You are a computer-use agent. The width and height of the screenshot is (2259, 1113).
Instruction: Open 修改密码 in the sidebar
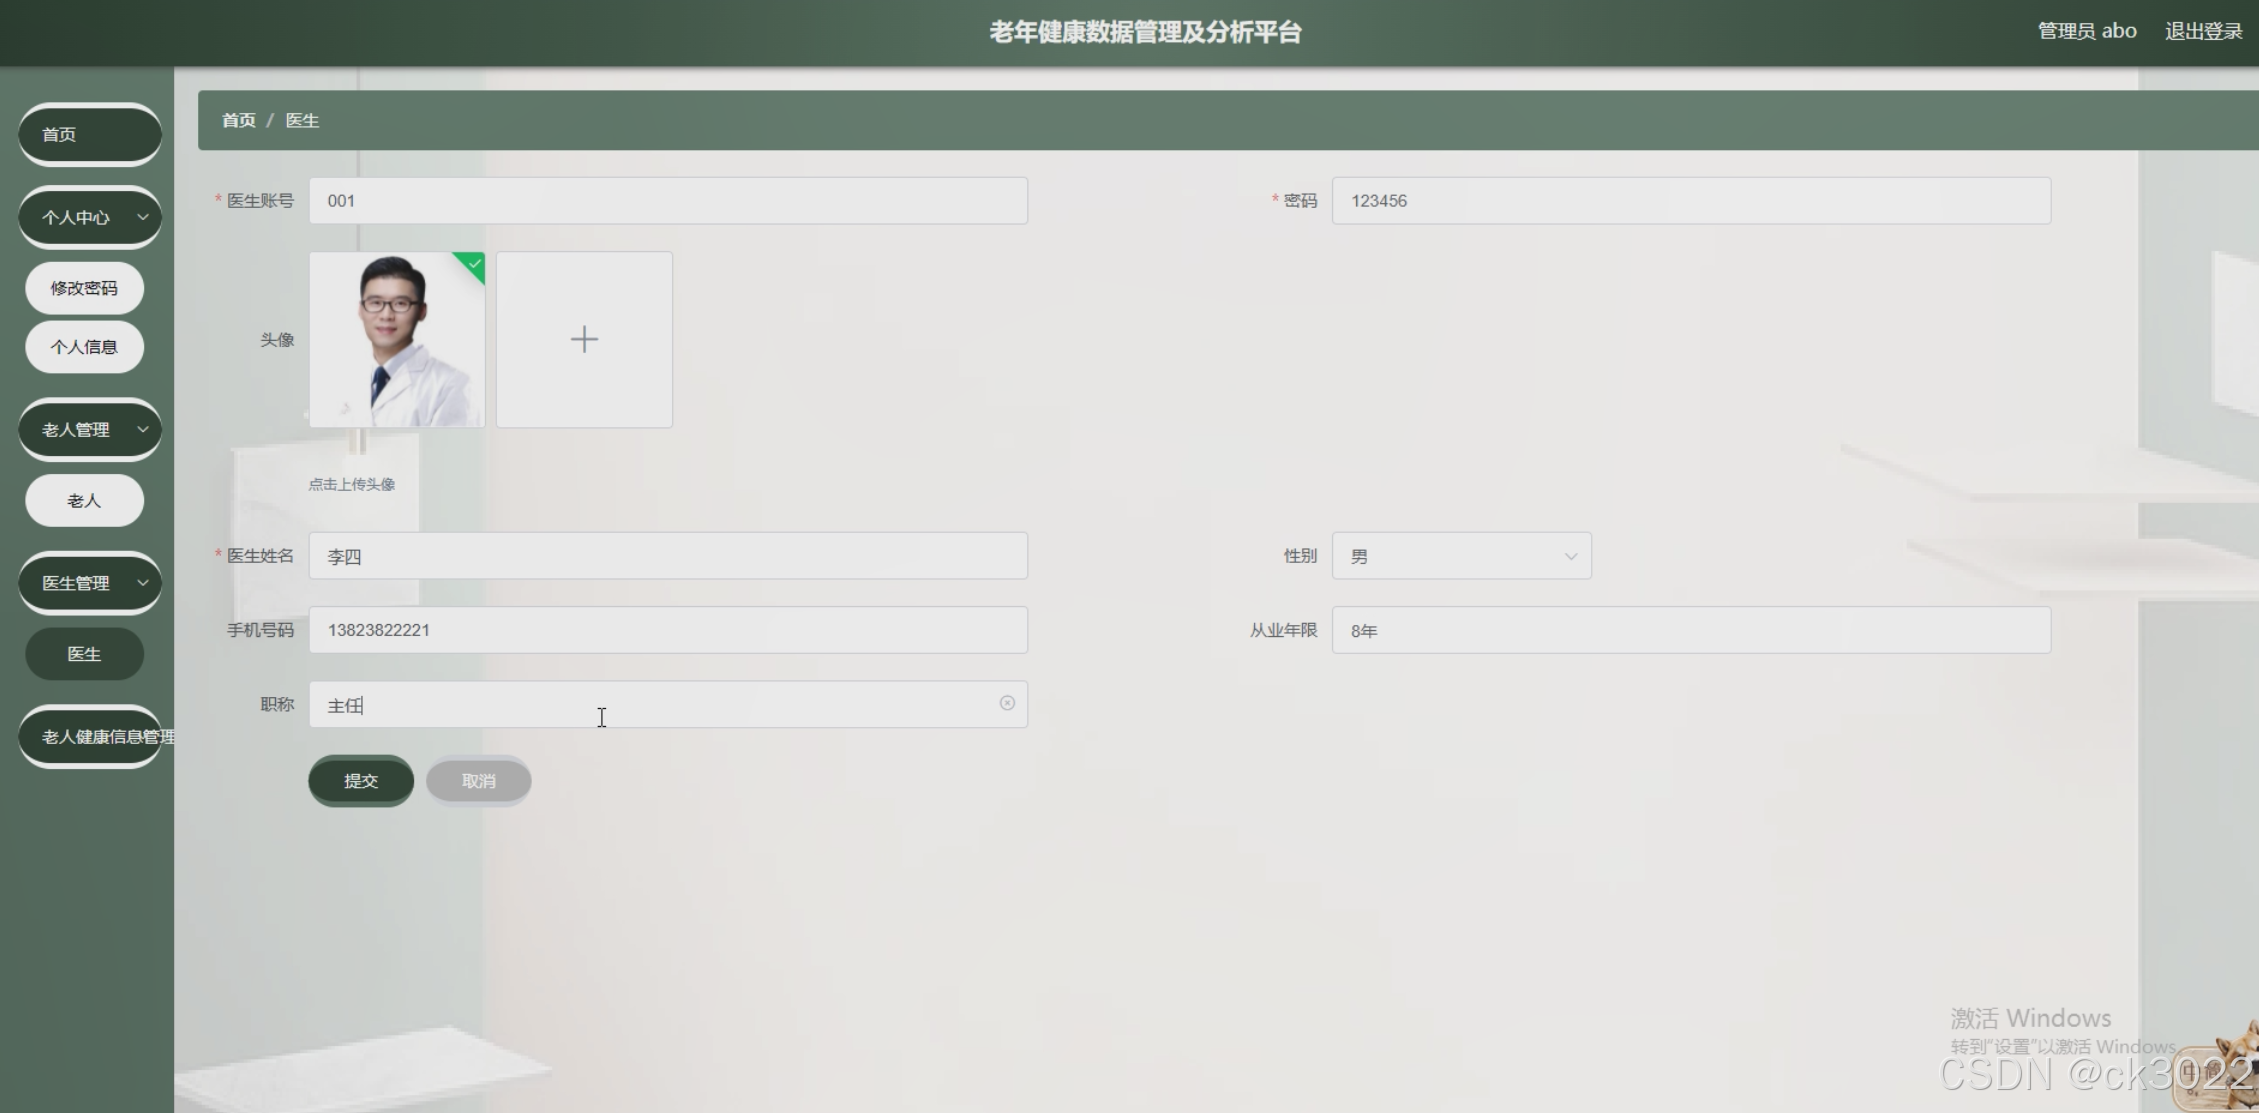(x=84, y=288)
